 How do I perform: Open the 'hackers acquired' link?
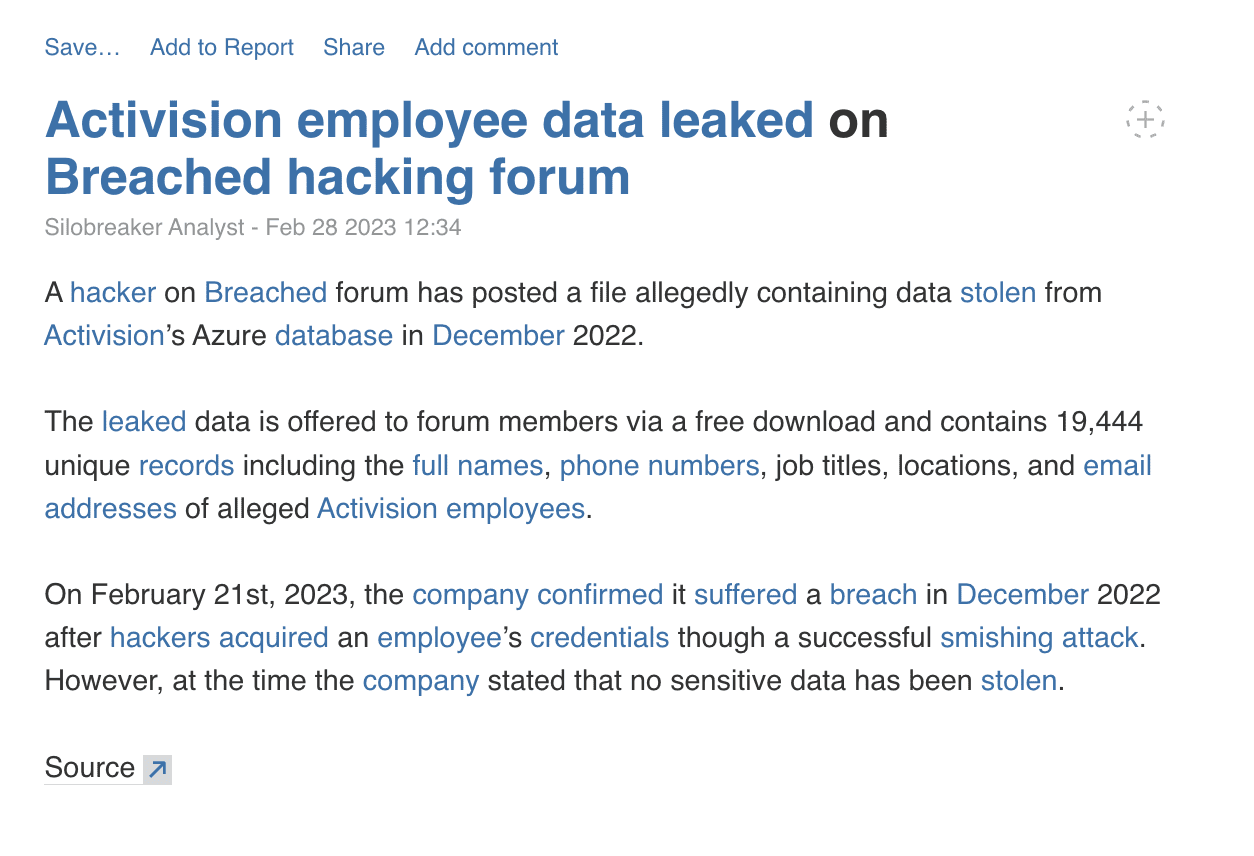[219, 637]
